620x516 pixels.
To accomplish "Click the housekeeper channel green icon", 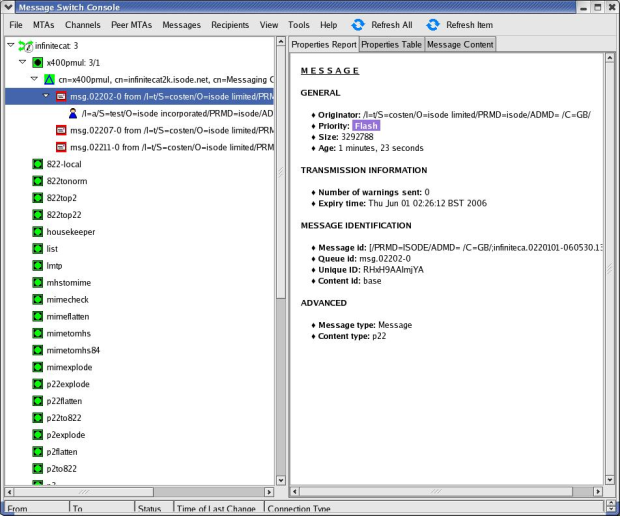I will pos(38,231).
